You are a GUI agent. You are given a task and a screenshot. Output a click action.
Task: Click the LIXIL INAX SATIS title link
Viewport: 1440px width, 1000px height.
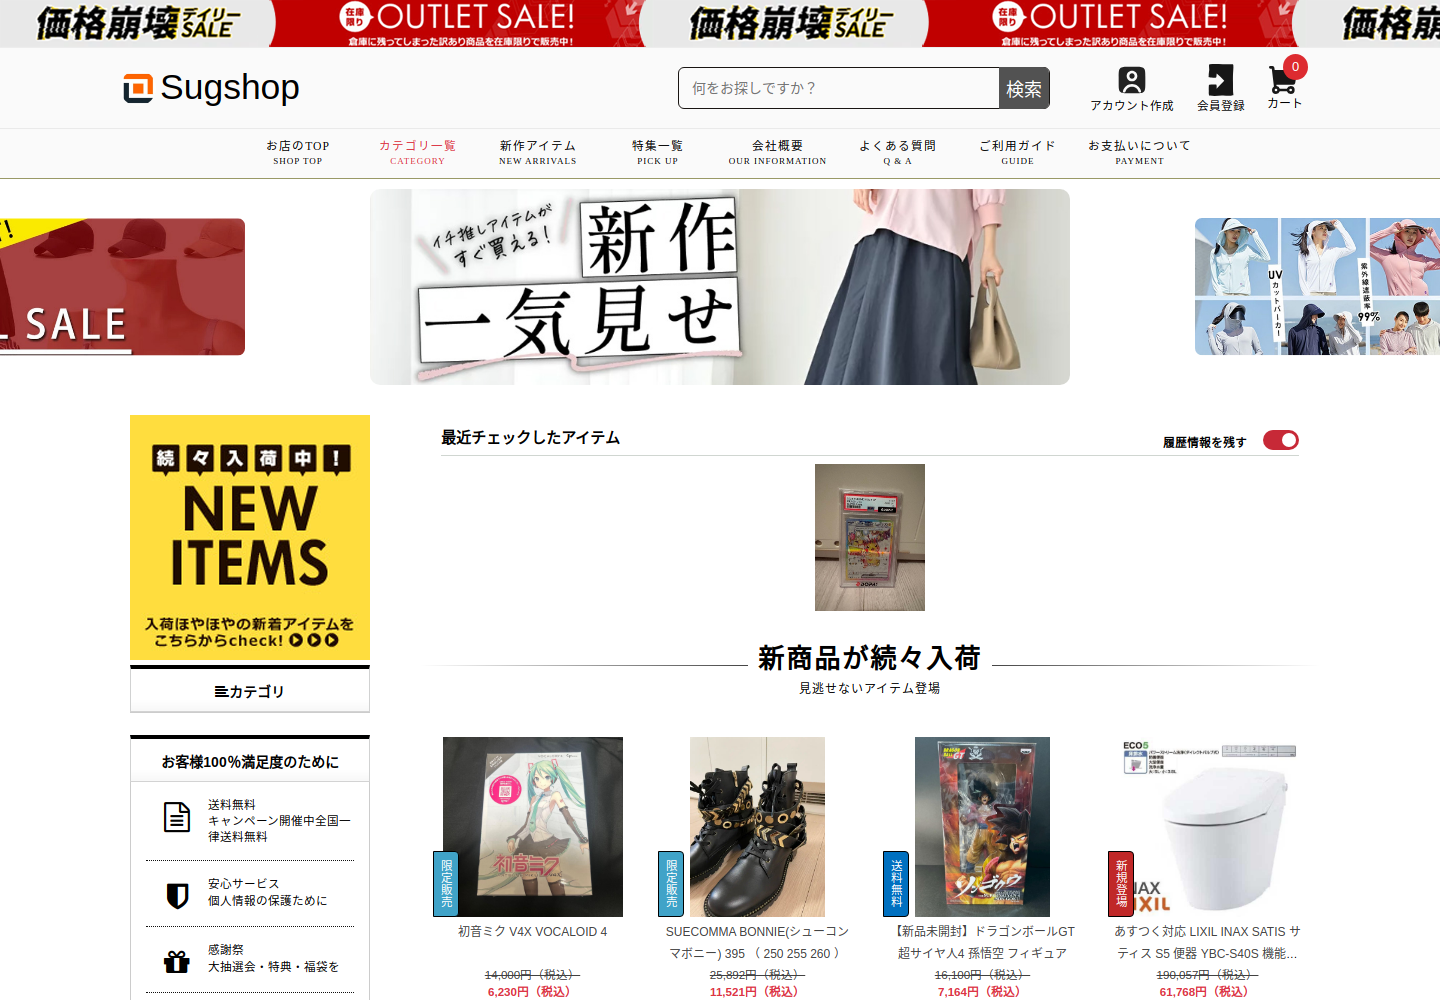point(1208,942)
